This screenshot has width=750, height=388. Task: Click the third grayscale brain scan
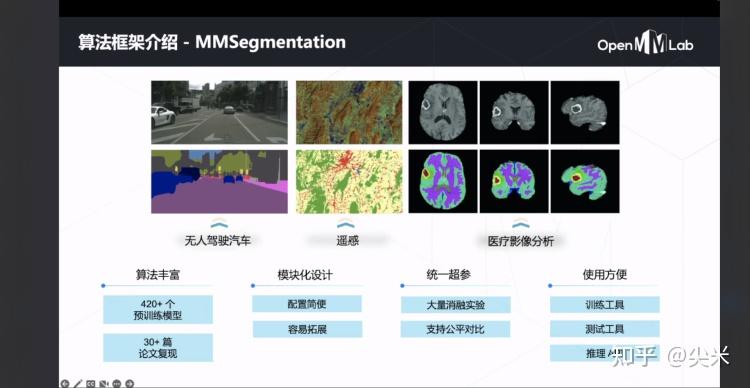click(x=585, y=112)
